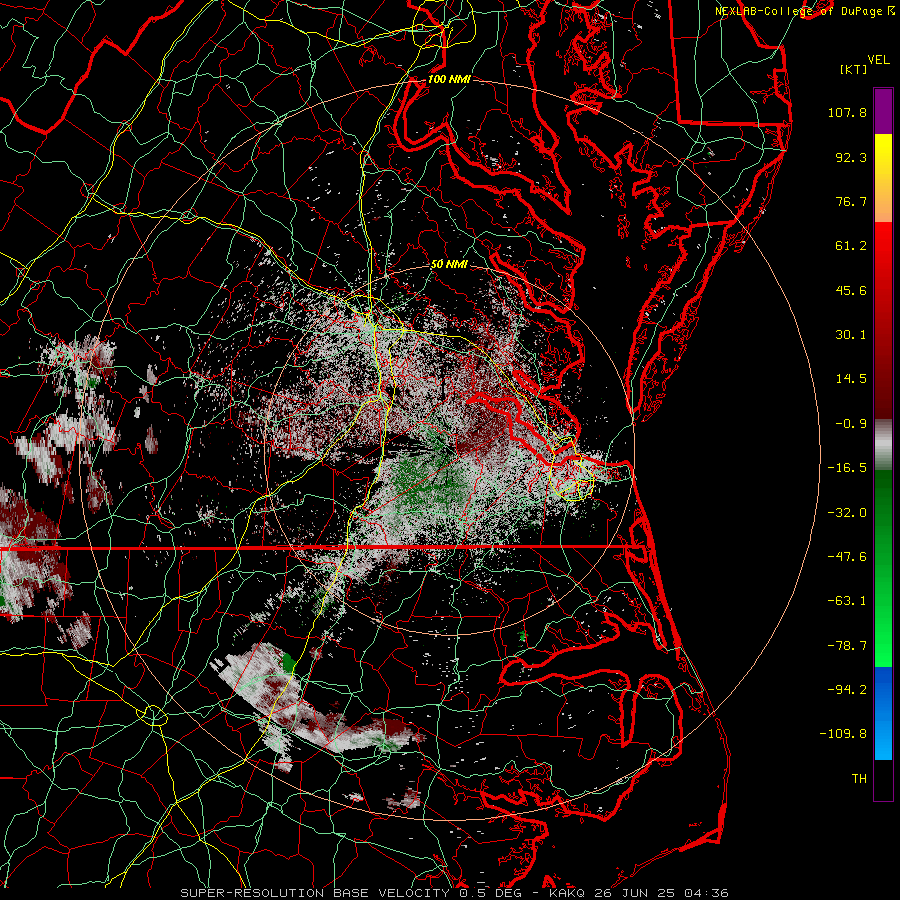
Task: Select the 61.2 legend value
Action: (851, 246)
